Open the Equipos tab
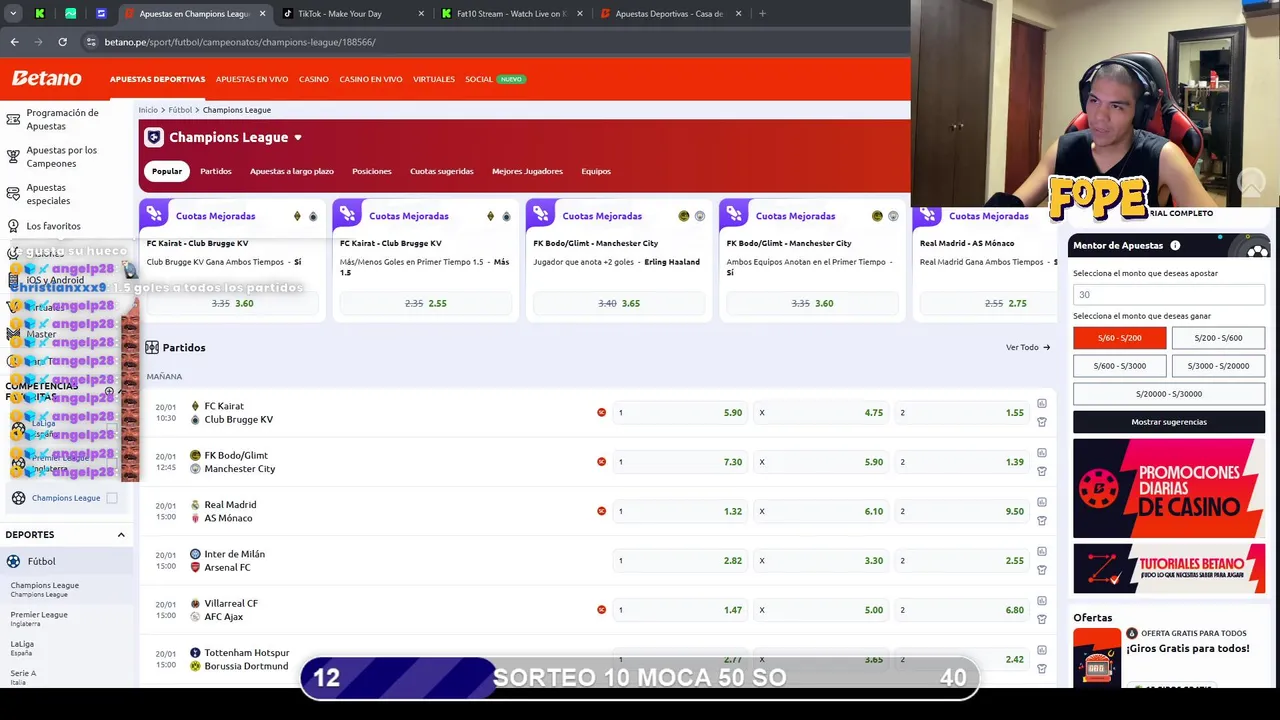Image resolution: width=1280 pixels, height=720 pixels. coord(596,171)
